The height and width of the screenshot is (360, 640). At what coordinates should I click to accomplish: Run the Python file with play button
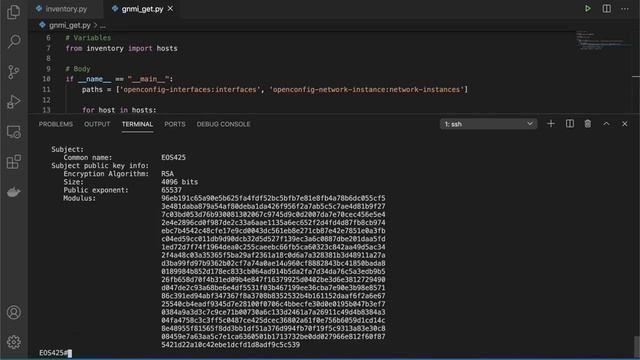click(x=587, y=9)
